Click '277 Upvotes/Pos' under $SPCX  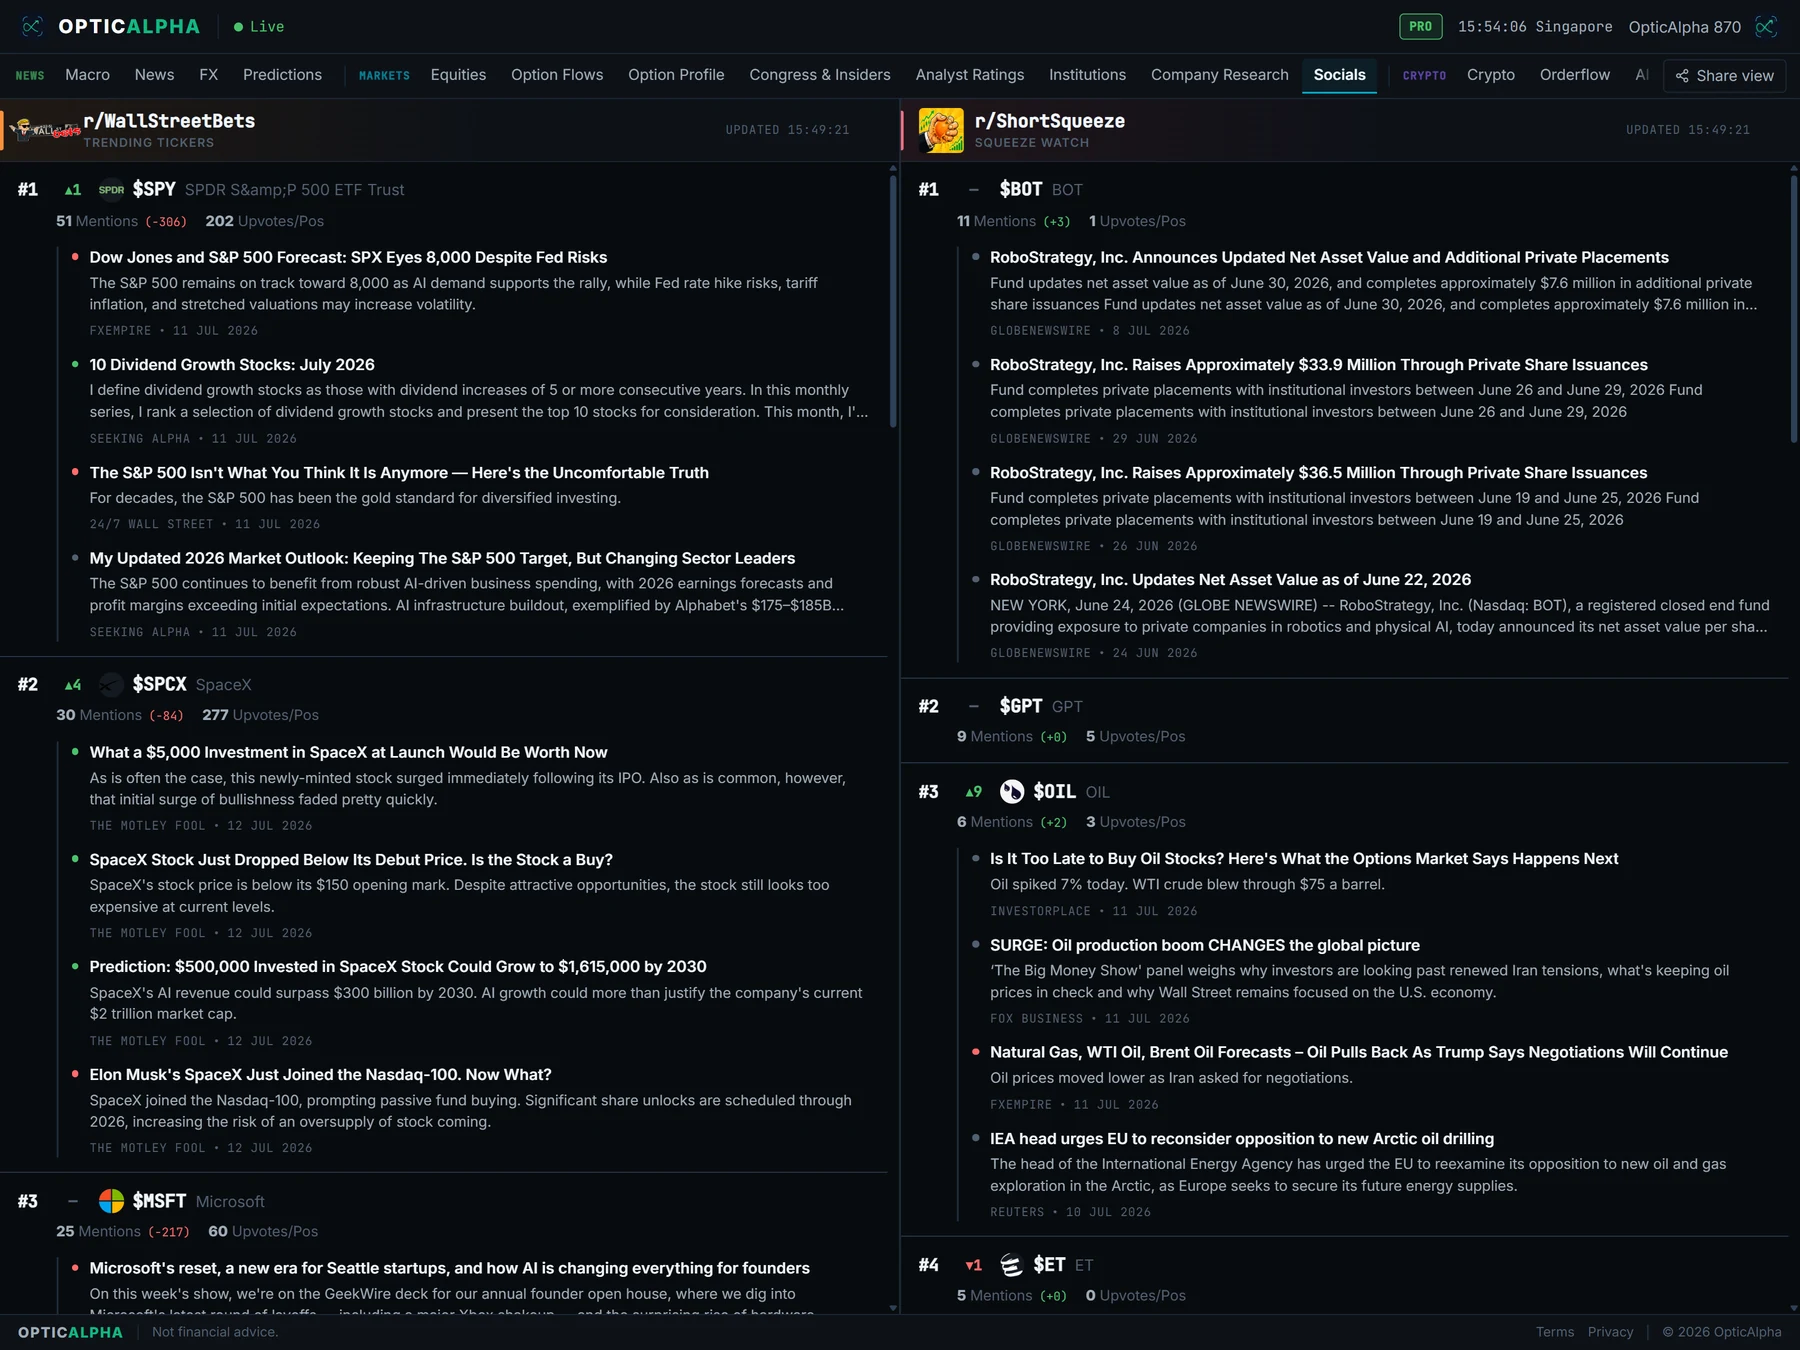(260, 715)
